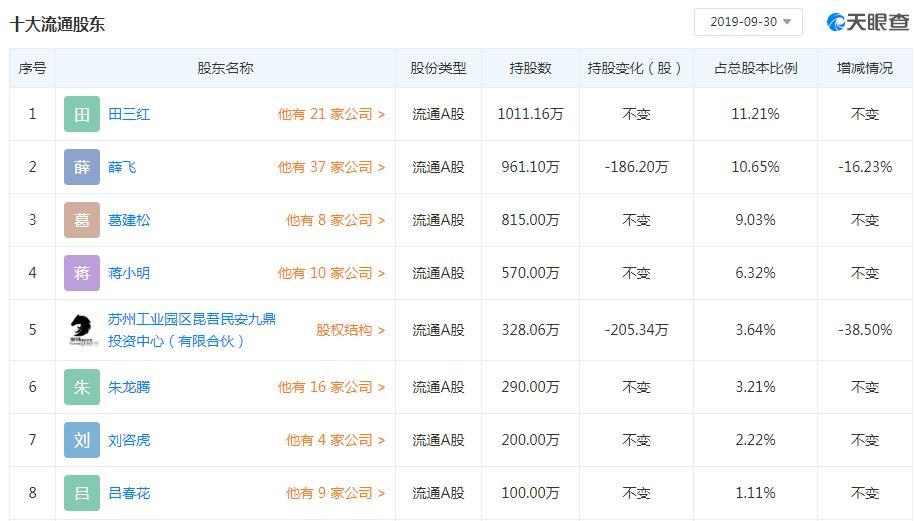Click the 蒋 avatar icon for 蒋小明
The height and width of the screenshot is (521, 915).
[82, 273]
